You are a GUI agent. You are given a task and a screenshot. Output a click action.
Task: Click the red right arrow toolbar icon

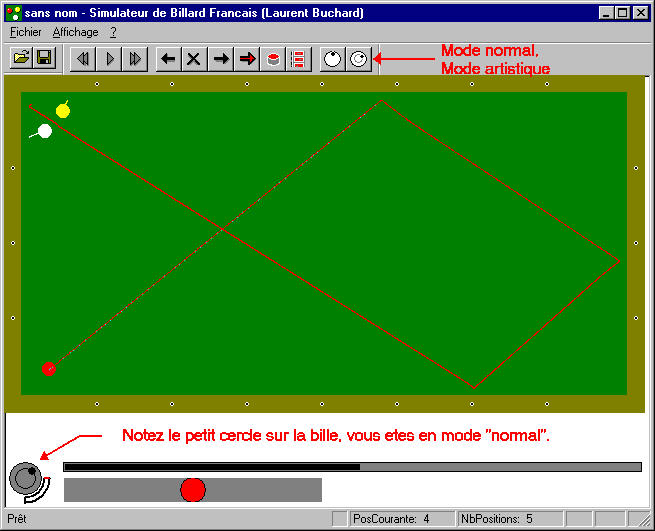tap(247, 59)
